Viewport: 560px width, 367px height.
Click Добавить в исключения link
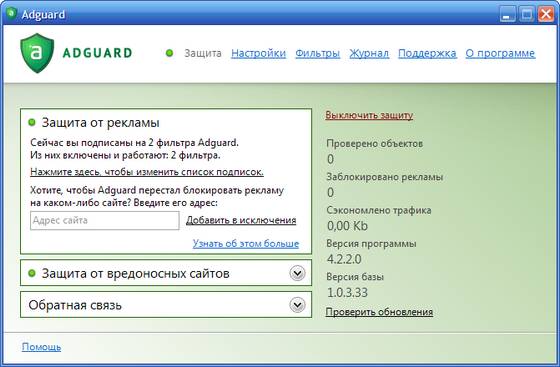click(x=241, y=220)
